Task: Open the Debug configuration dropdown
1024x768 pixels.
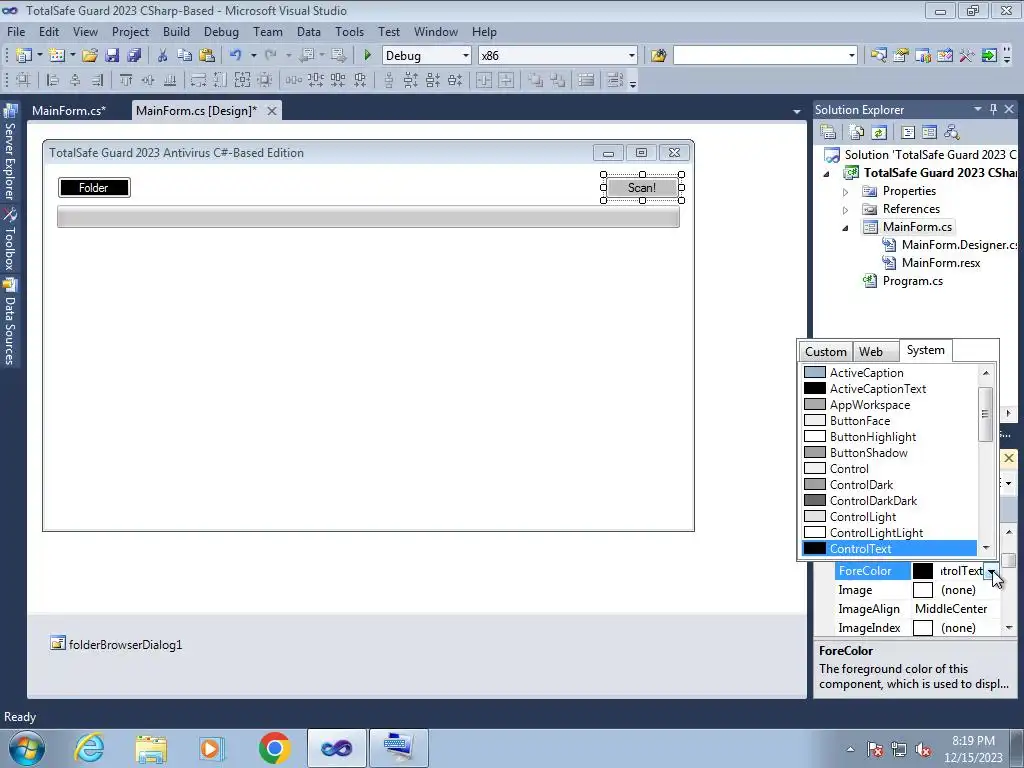Action: (466, 56)
